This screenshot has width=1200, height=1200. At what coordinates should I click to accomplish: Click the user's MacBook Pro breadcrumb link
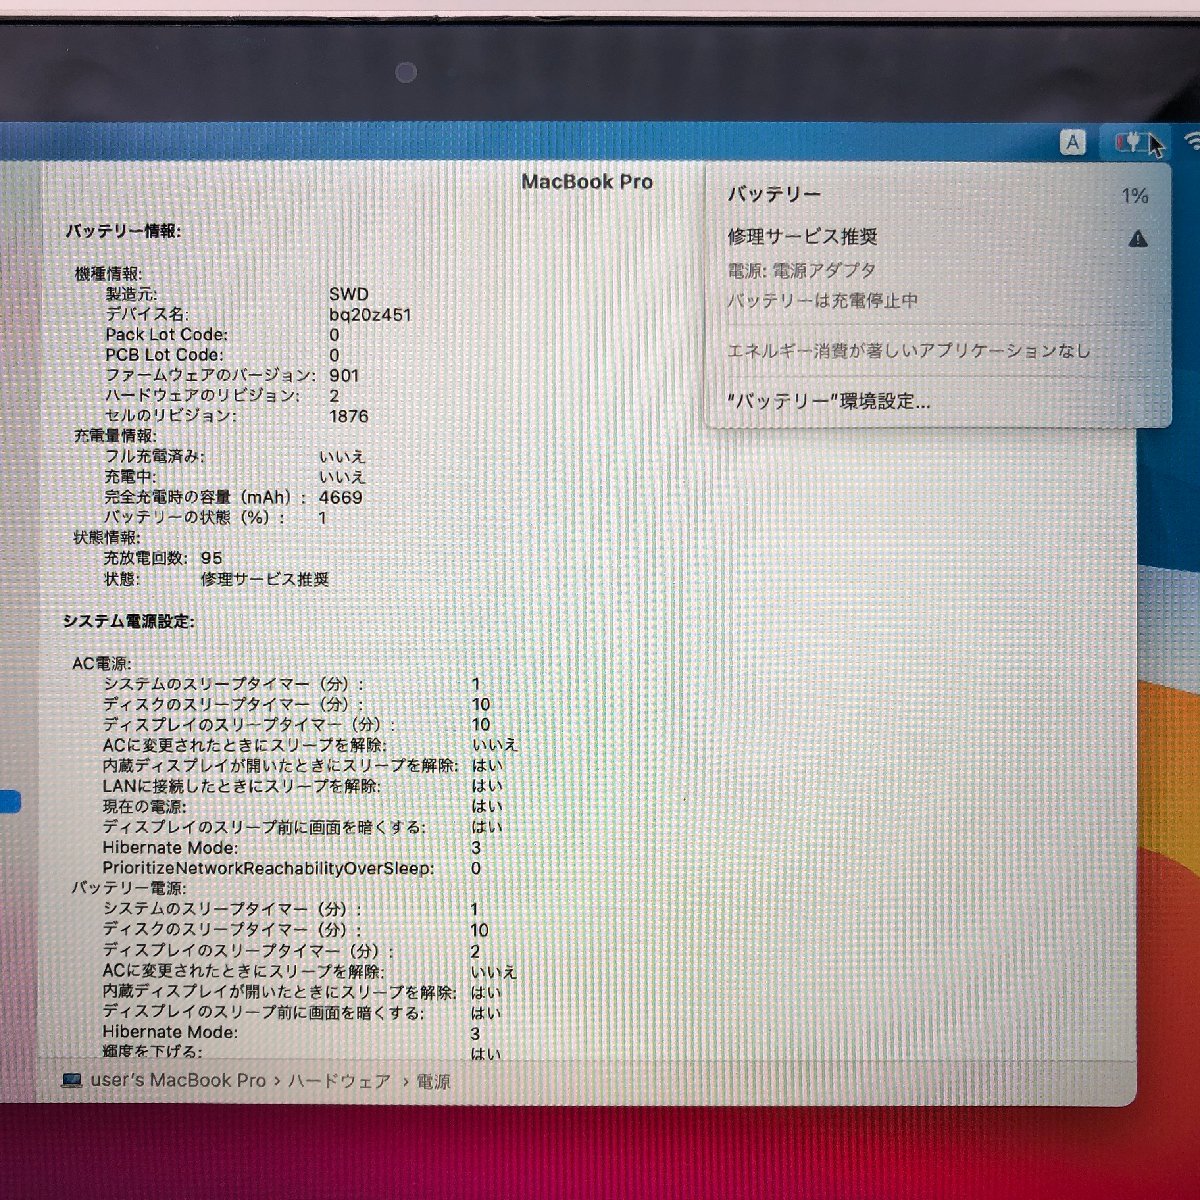click(x=176, y=1080)
